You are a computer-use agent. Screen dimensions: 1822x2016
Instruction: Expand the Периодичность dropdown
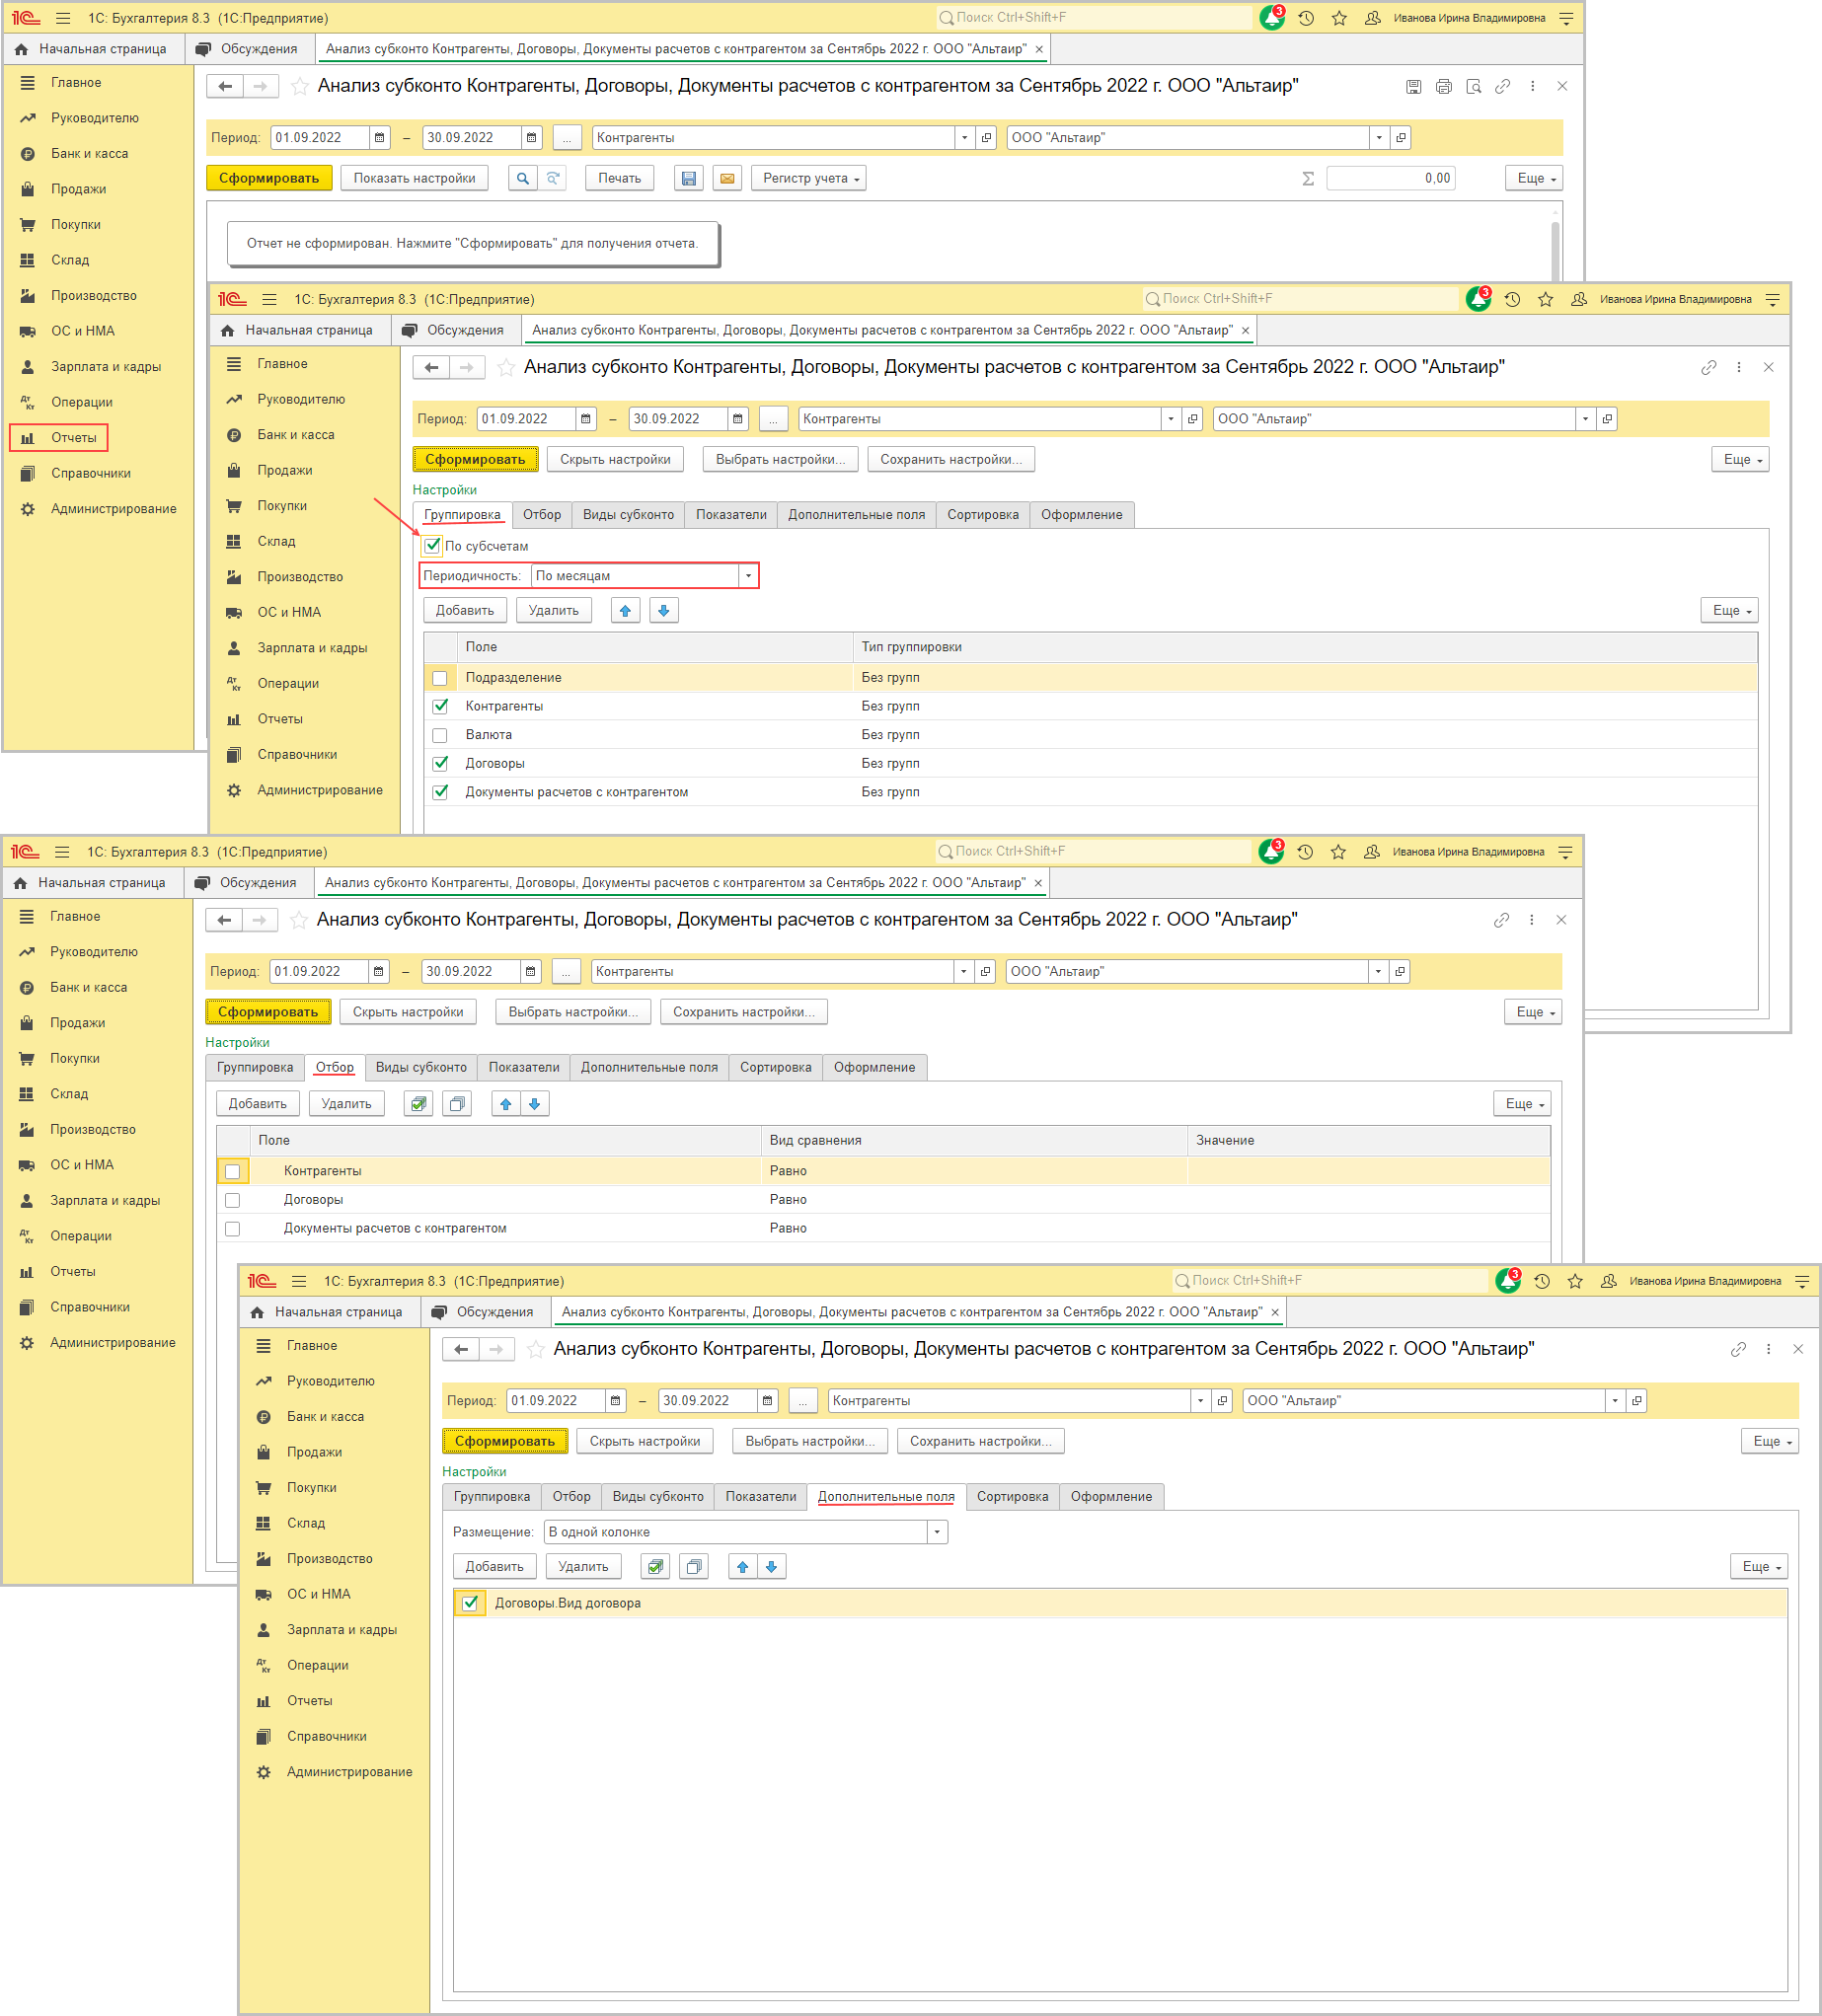click(748, 575)
